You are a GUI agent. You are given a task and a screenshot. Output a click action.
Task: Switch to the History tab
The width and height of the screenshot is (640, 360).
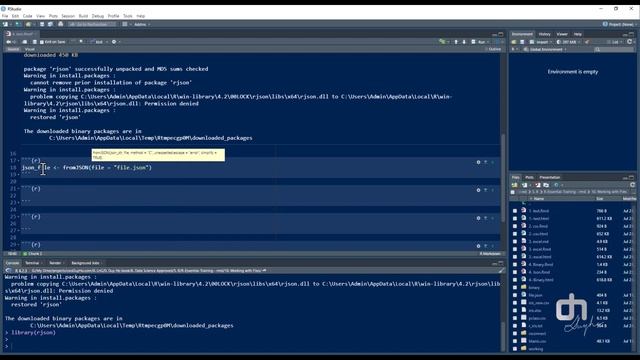click(544, 34)
